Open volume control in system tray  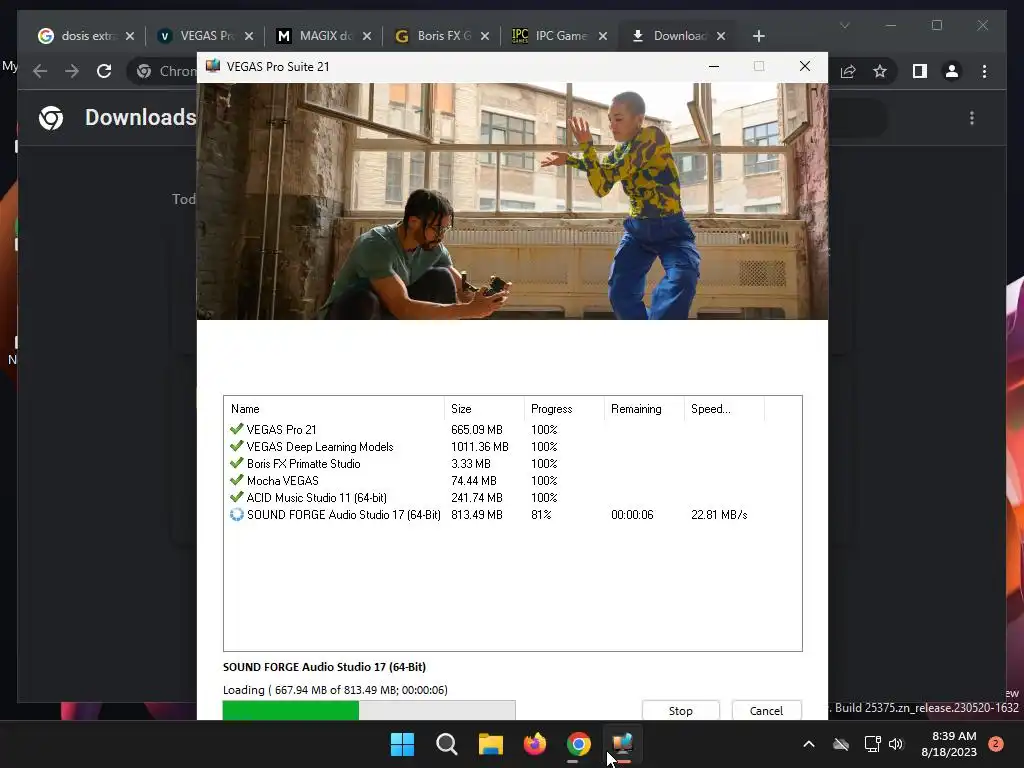click(x=896, y=744)
